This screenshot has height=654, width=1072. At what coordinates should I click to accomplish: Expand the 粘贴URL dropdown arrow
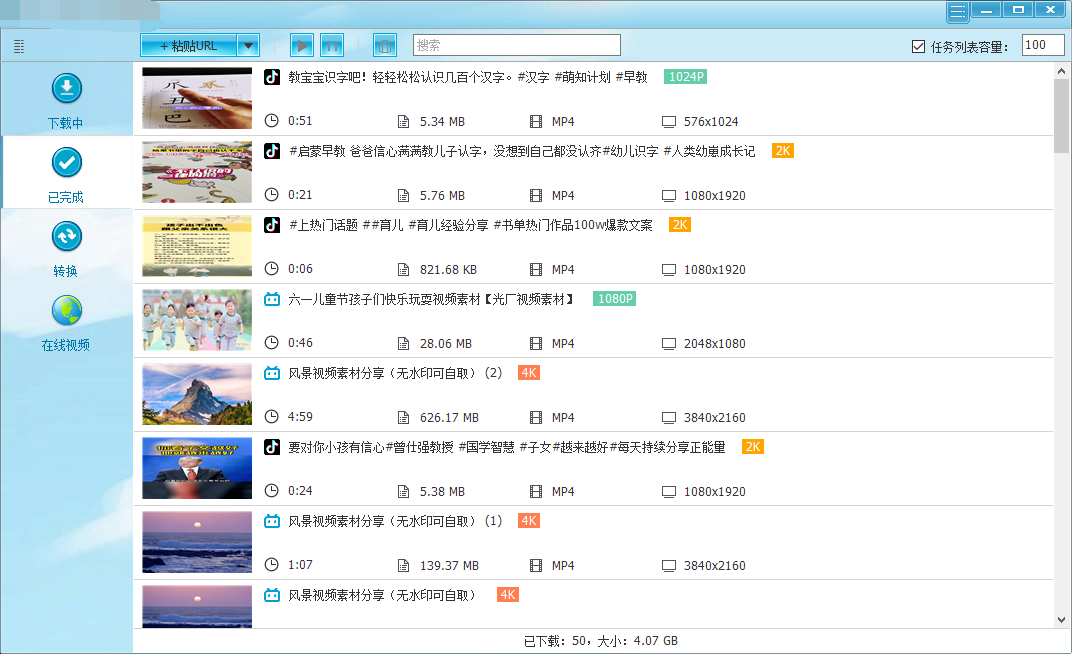click(249, 45)
